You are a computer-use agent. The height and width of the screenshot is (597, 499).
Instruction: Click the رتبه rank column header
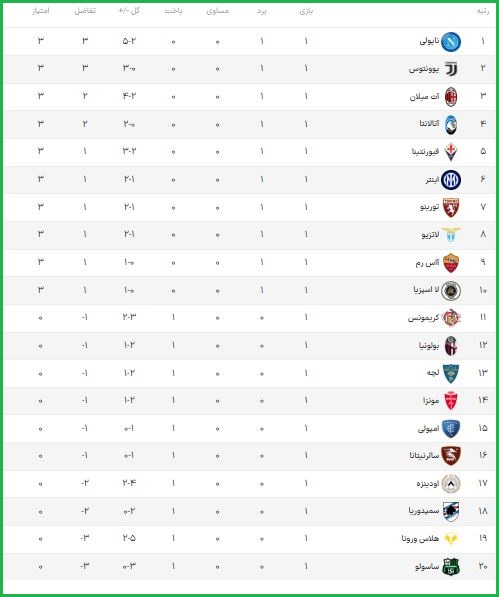[483, 11]
